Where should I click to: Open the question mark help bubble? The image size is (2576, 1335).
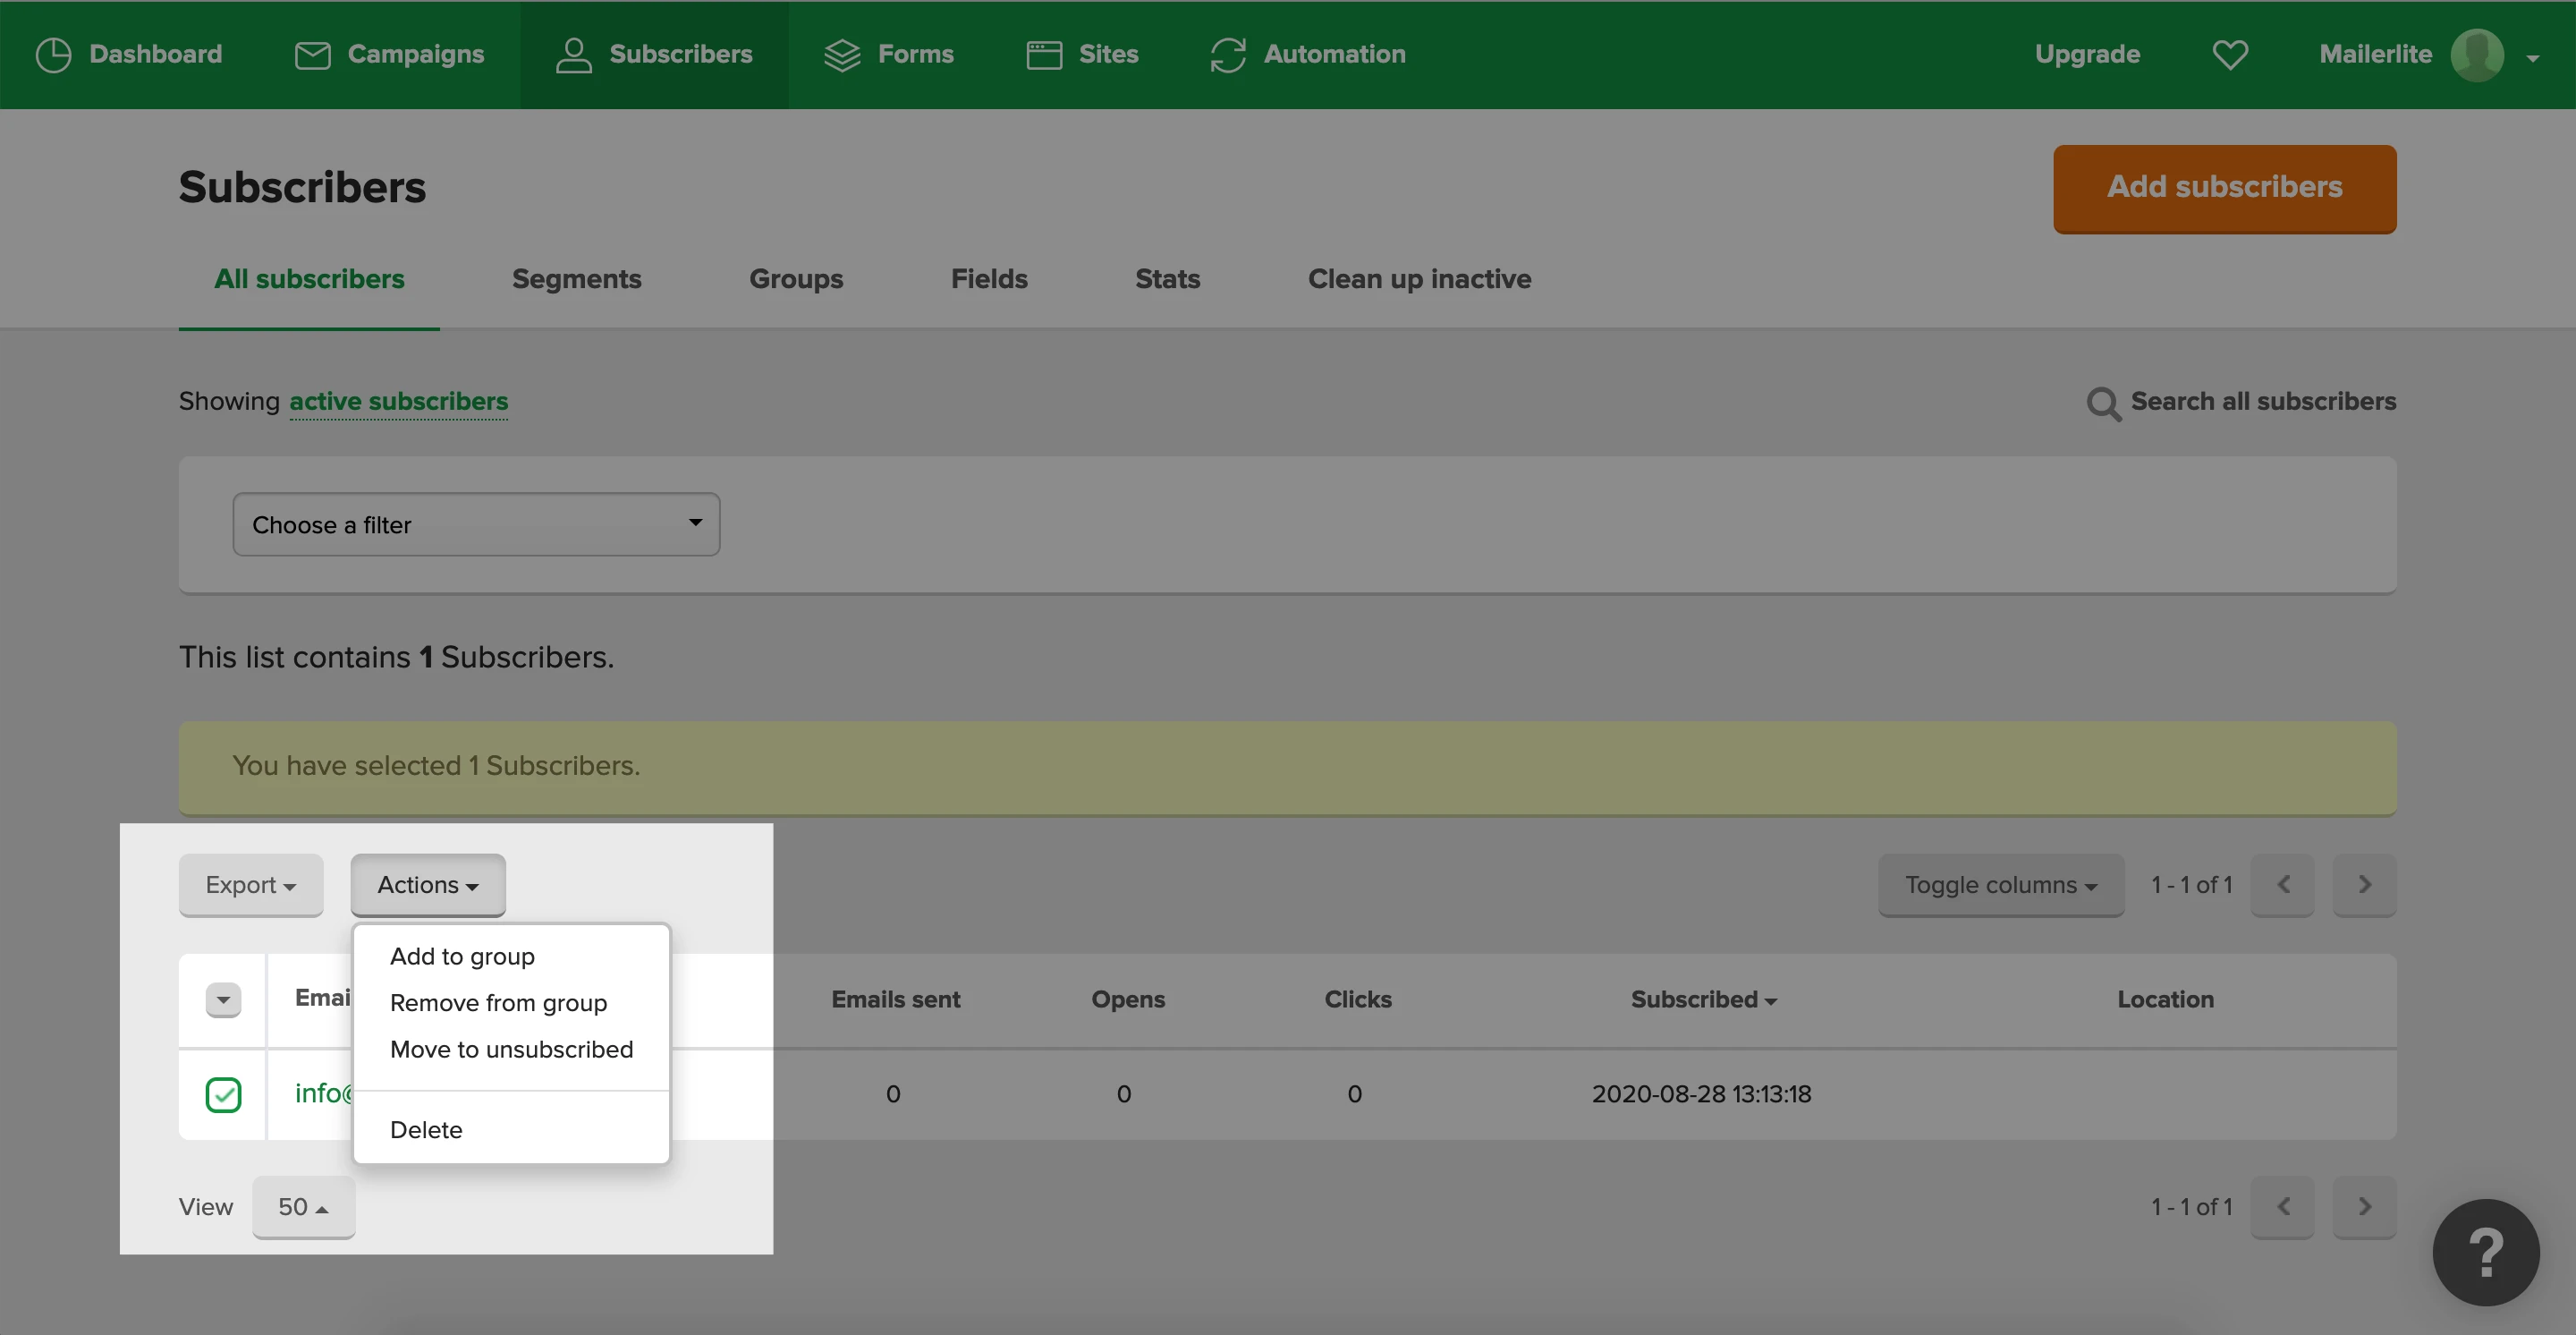tap(2485, 1252)
